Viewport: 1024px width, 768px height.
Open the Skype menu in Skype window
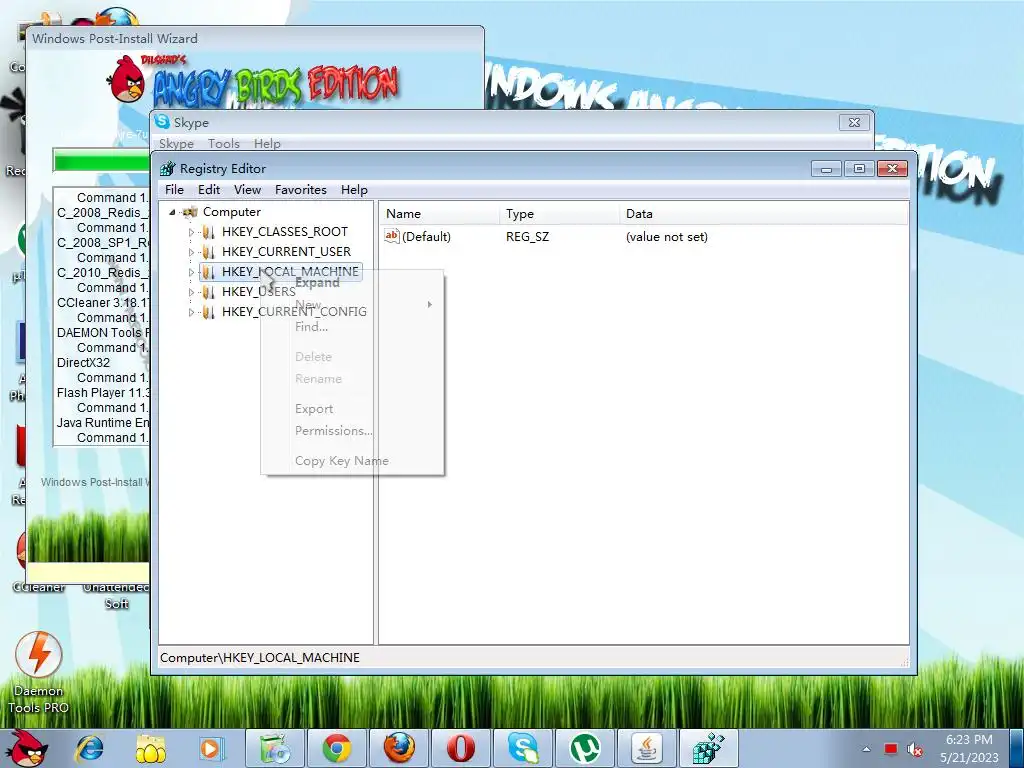pos(176,144)
